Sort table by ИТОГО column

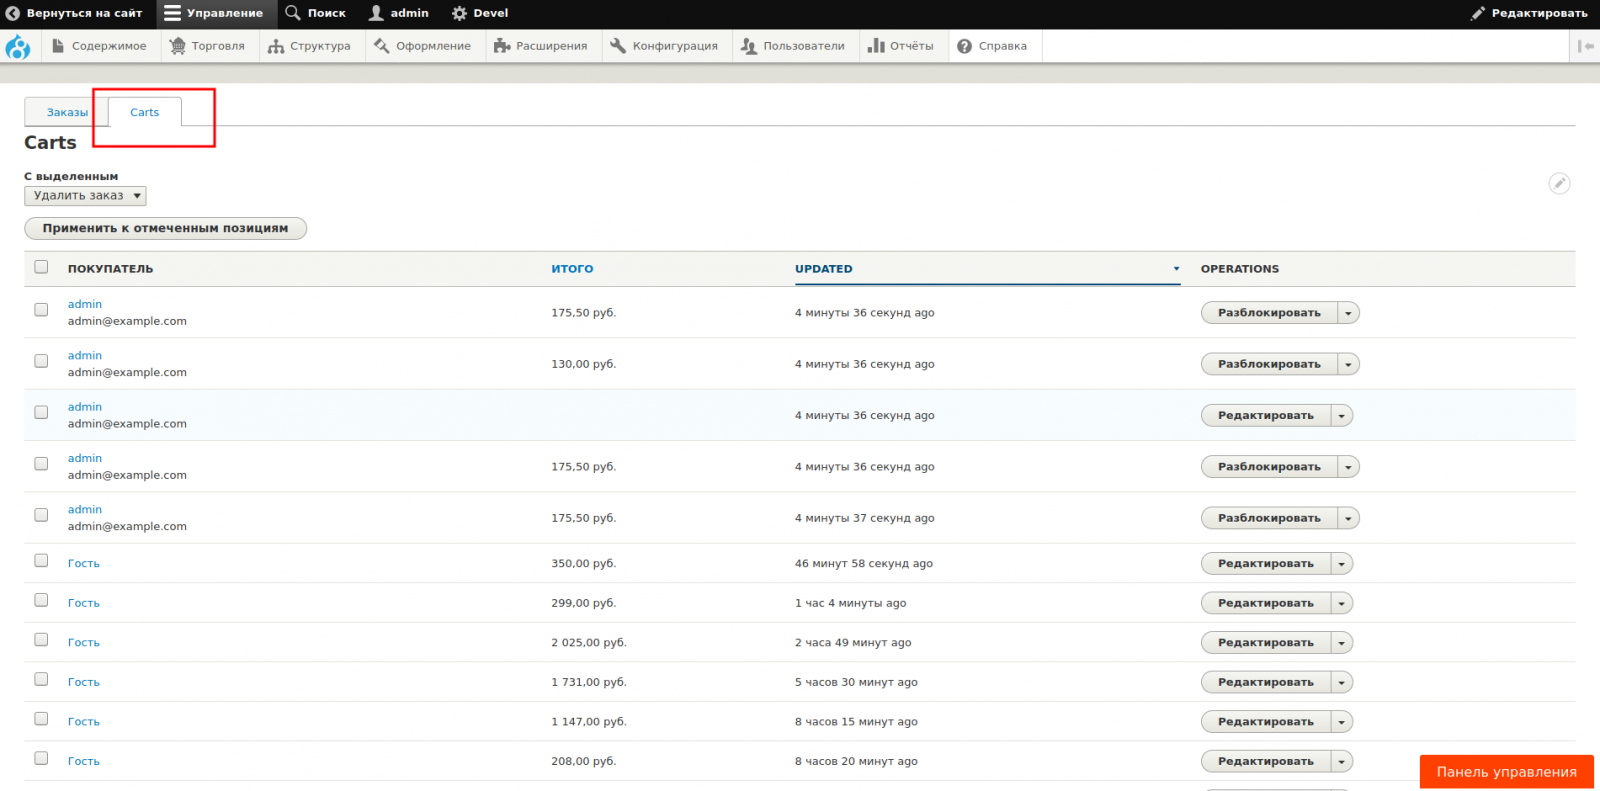point(572,269)
